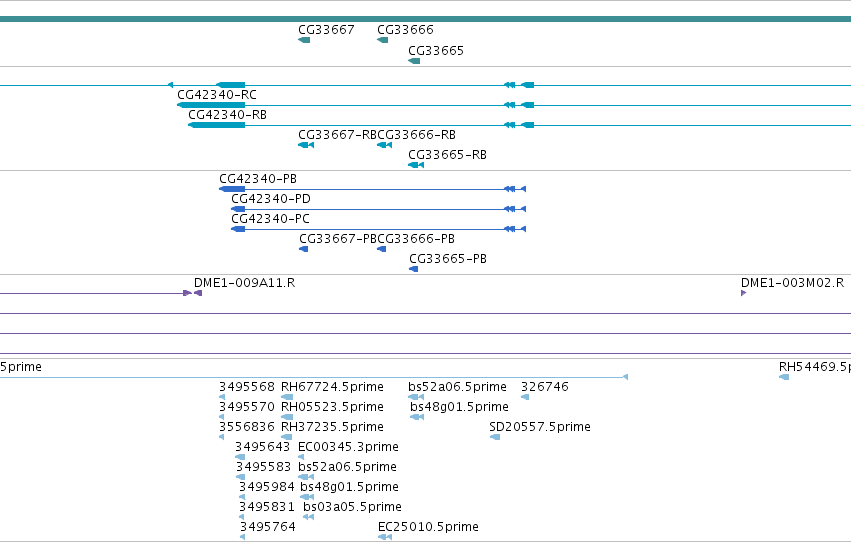Click the CG33665-RB transcript label
Image resolution: width=851 pixels, height=542 pixels.
click(447, 155)
